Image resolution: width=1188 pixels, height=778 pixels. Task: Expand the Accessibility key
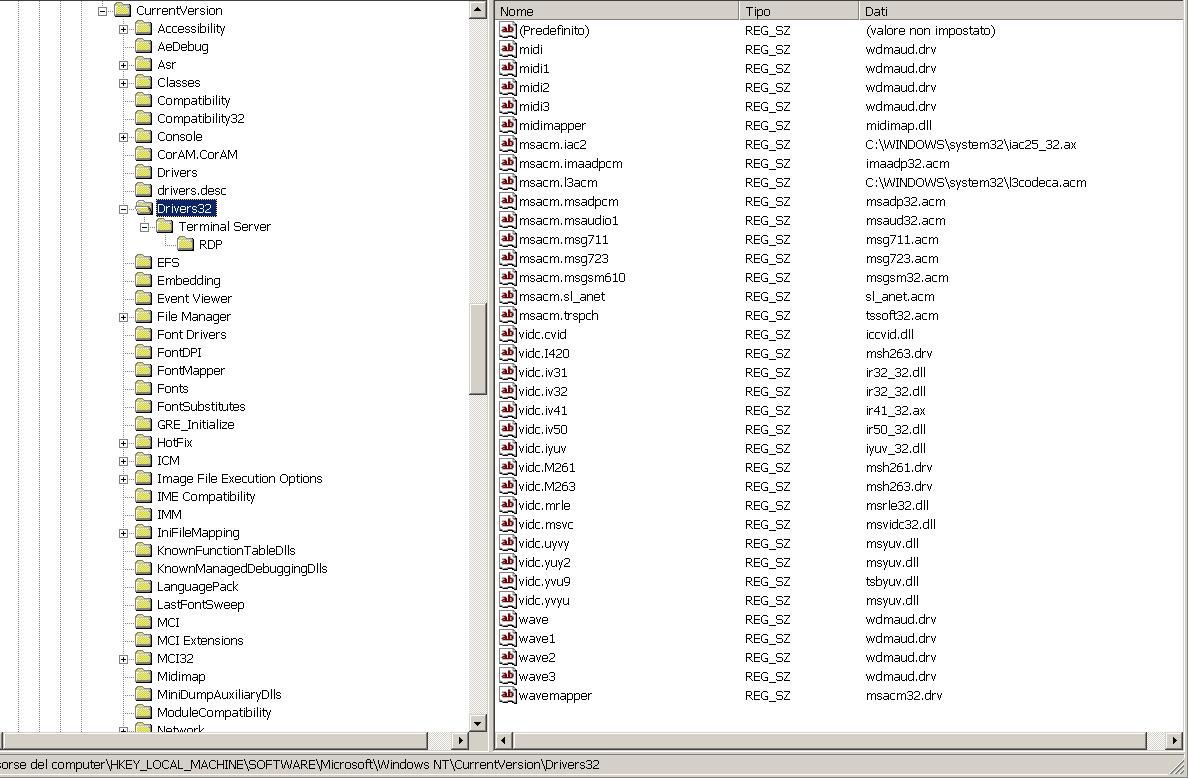(x=123, y=29)
